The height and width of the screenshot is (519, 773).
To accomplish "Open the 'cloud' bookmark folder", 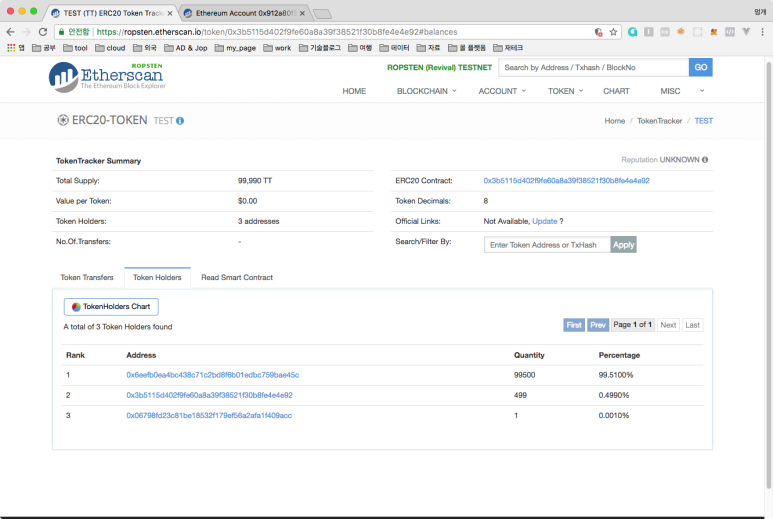I will (x=110, y=48).
